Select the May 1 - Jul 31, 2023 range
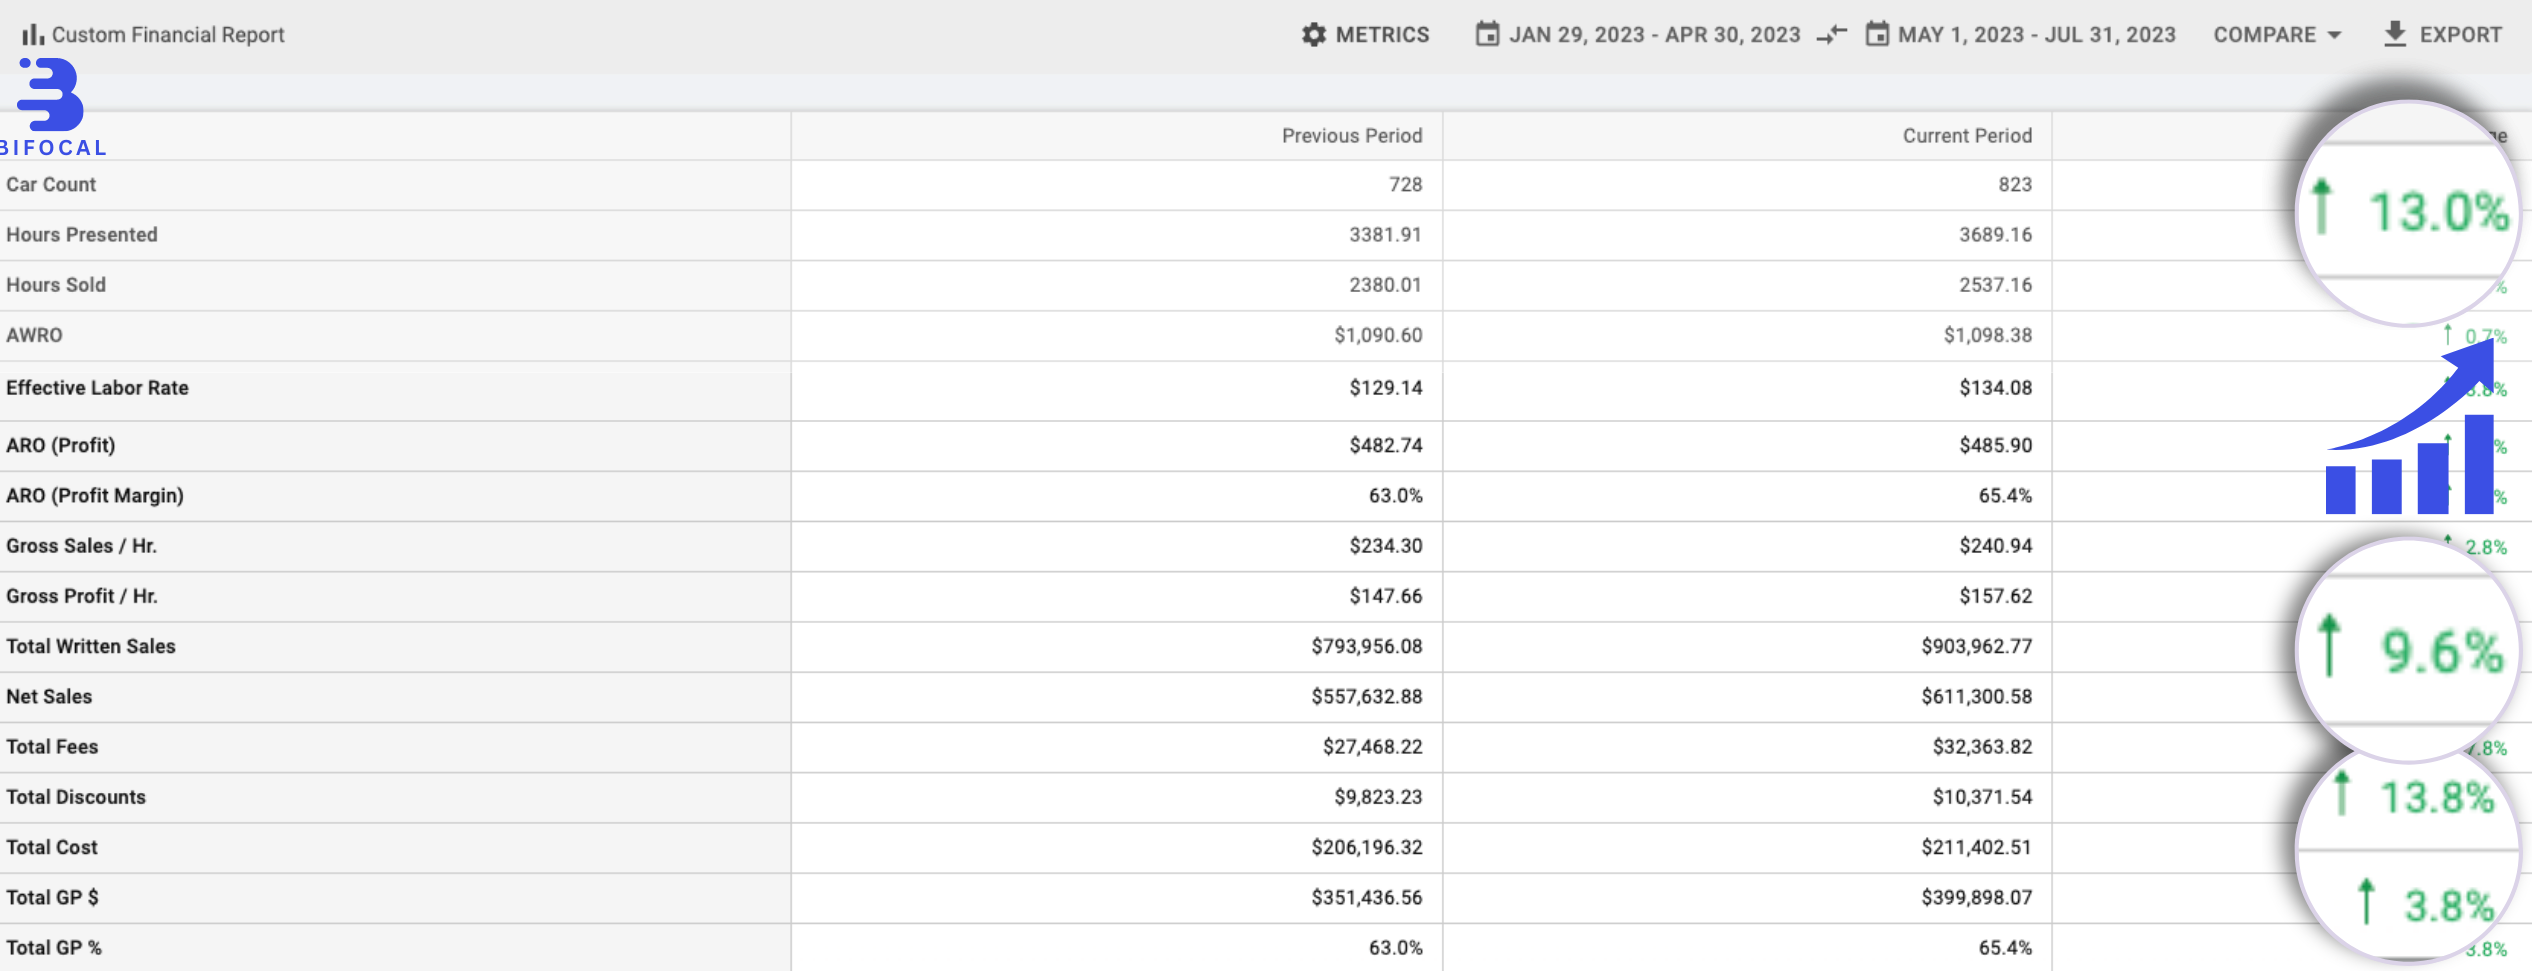 2036,35
